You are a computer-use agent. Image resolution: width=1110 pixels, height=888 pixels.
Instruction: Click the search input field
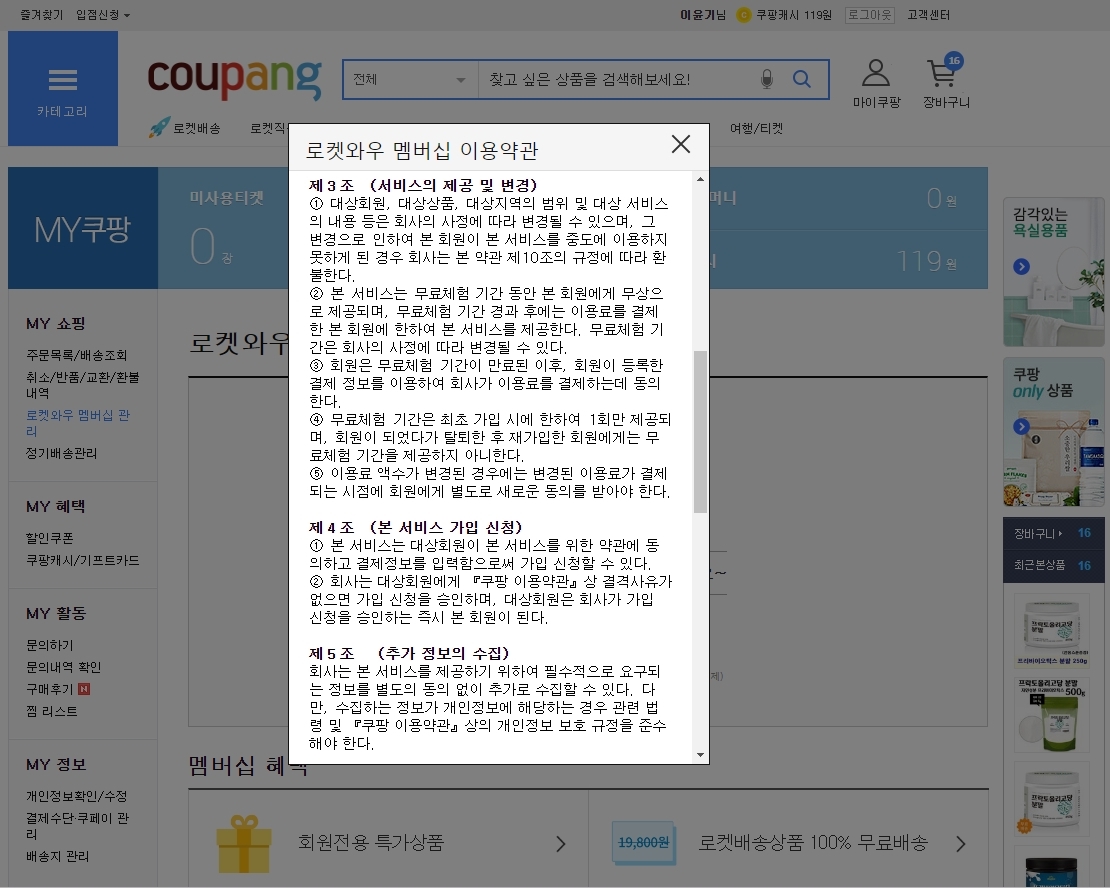click(x=616, y=79)
